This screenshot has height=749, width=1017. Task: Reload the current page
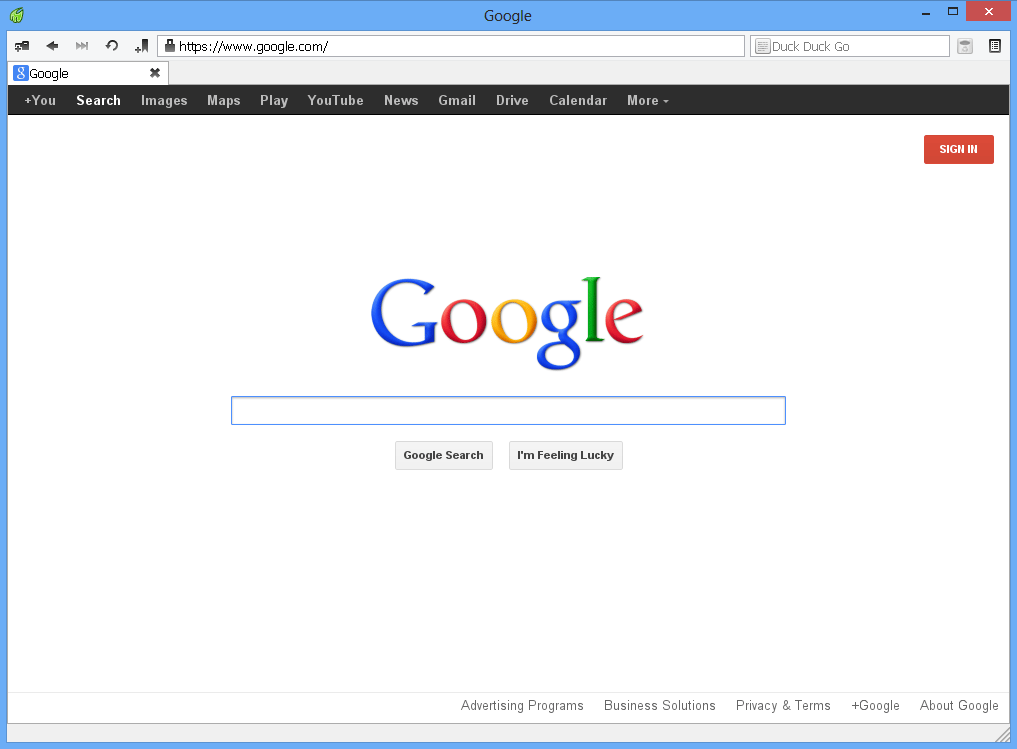pyautogui.click(x=112, y=46)
